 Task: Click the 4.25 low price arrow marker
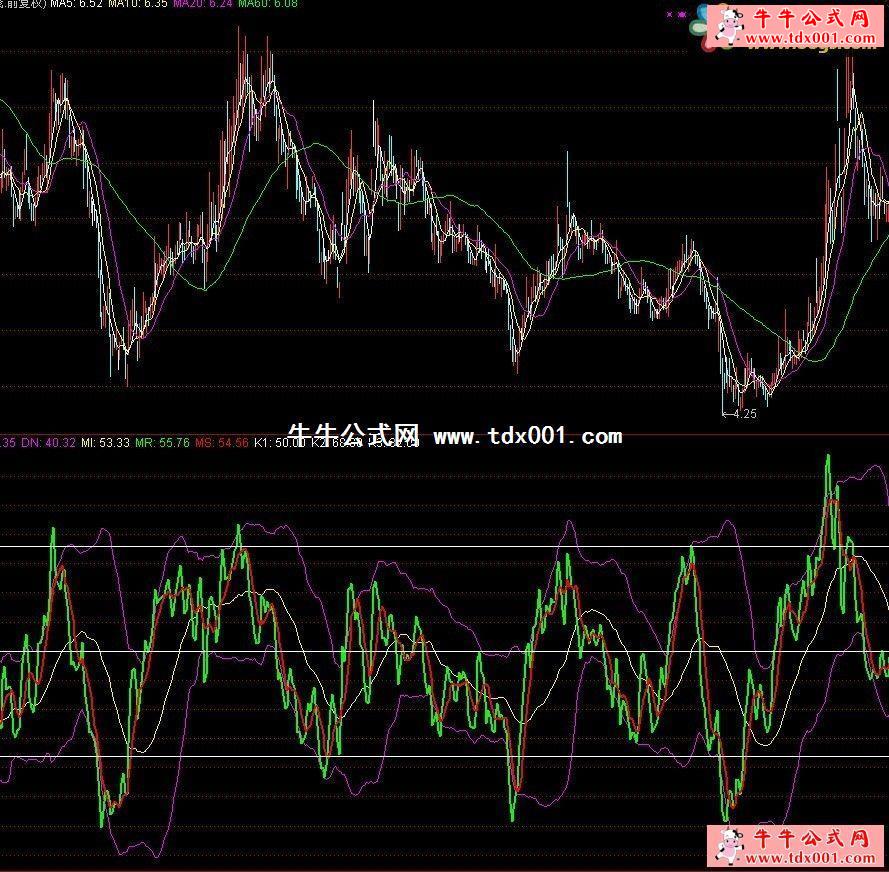coord(740,413)
